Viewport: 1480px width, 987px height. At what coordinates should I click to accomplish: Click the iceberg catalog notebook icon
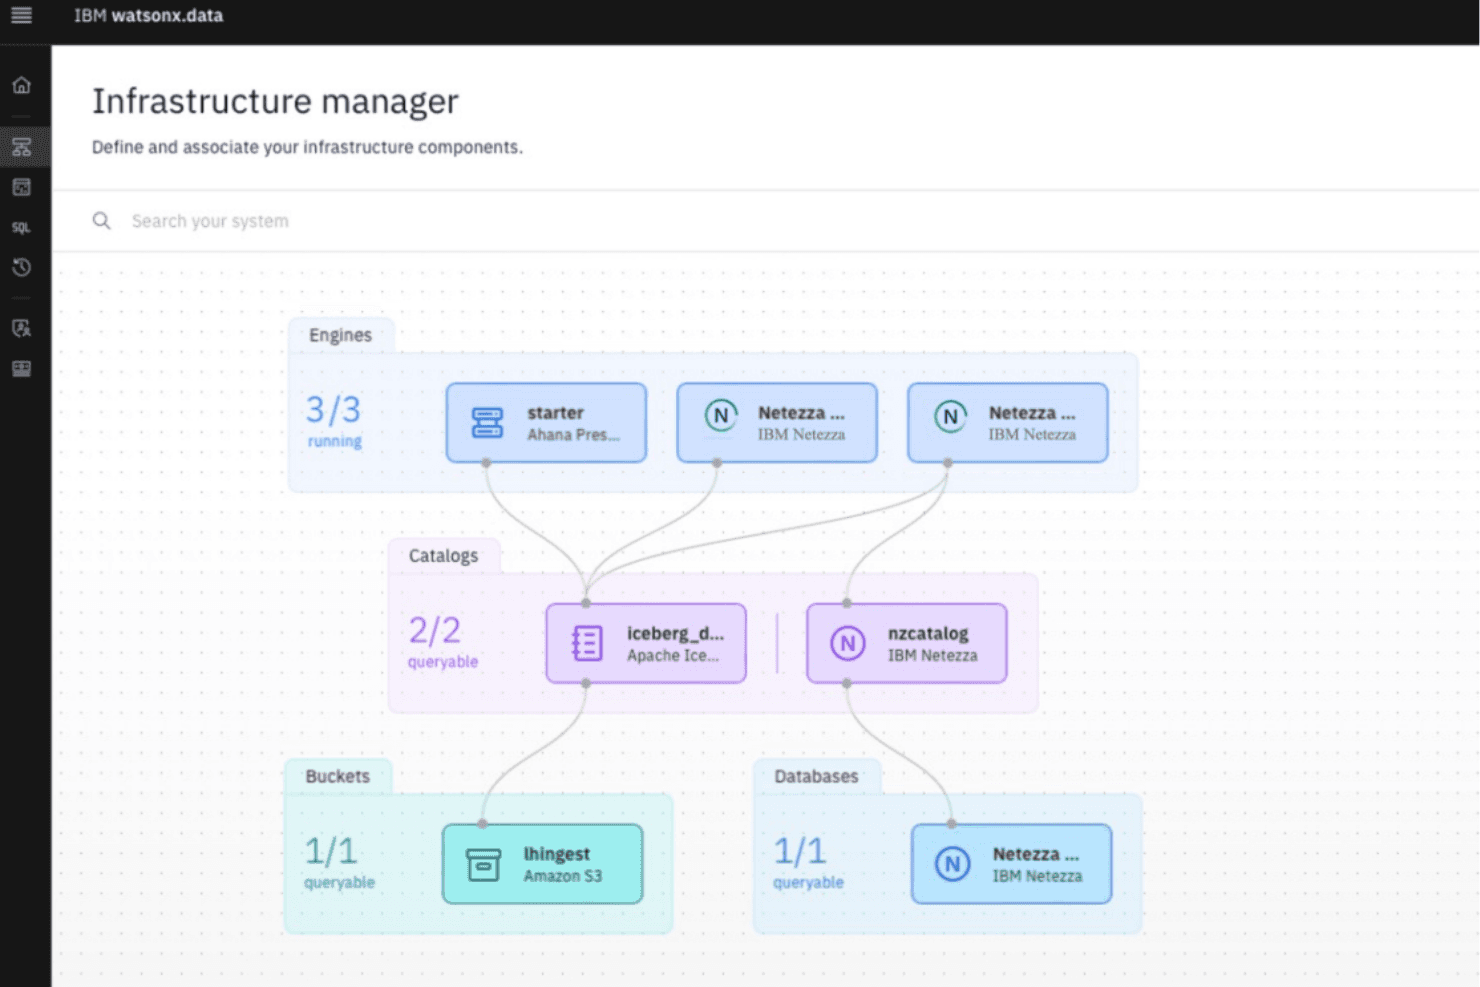(587, 643)
